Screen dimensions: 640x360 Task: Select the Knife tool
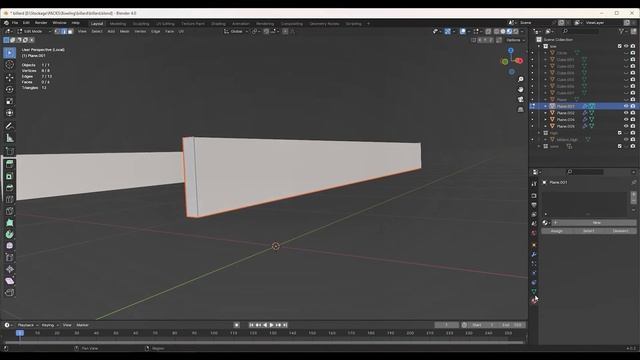pos(9,211)
